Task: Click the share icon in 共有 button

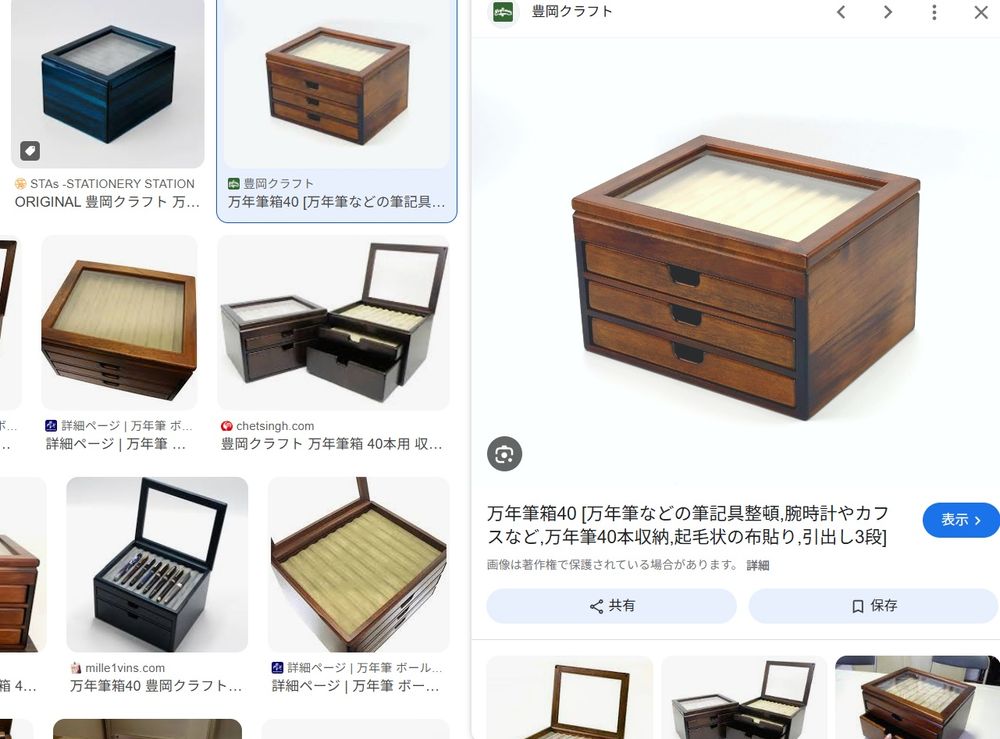Action: 596,606
